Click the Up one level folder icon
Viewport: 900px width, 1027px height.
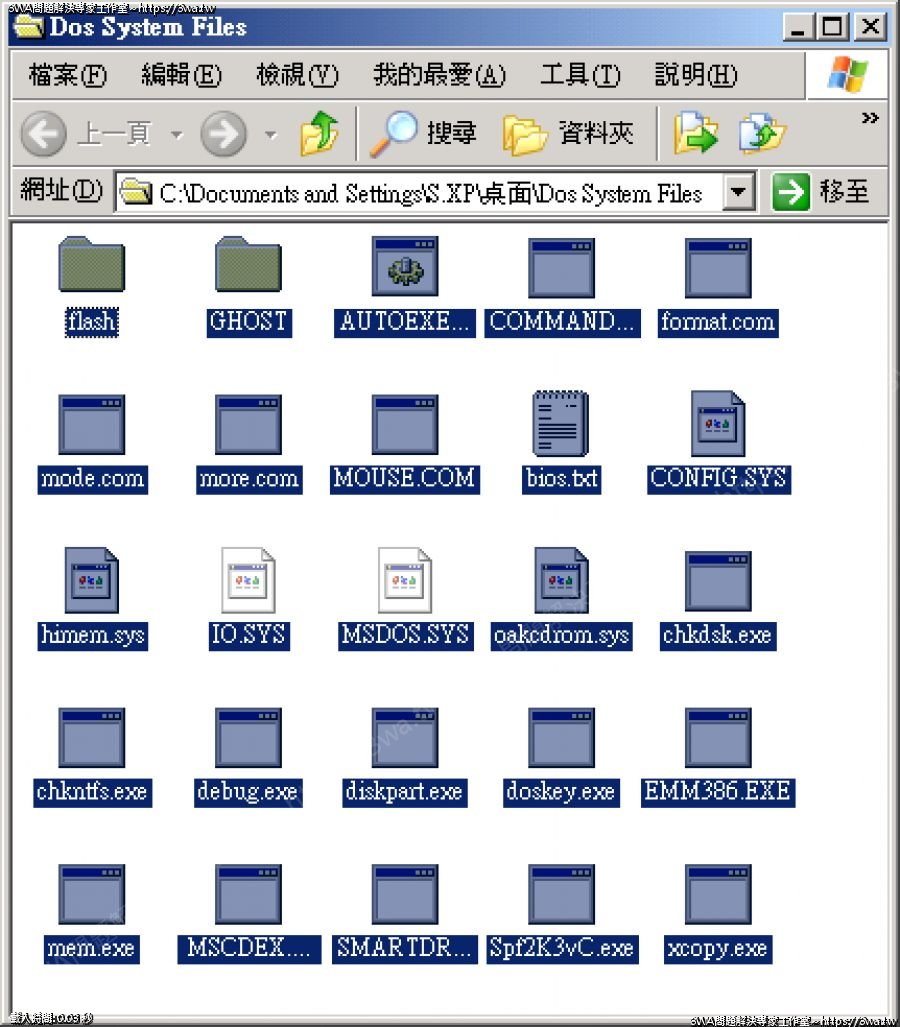point(319,134)
